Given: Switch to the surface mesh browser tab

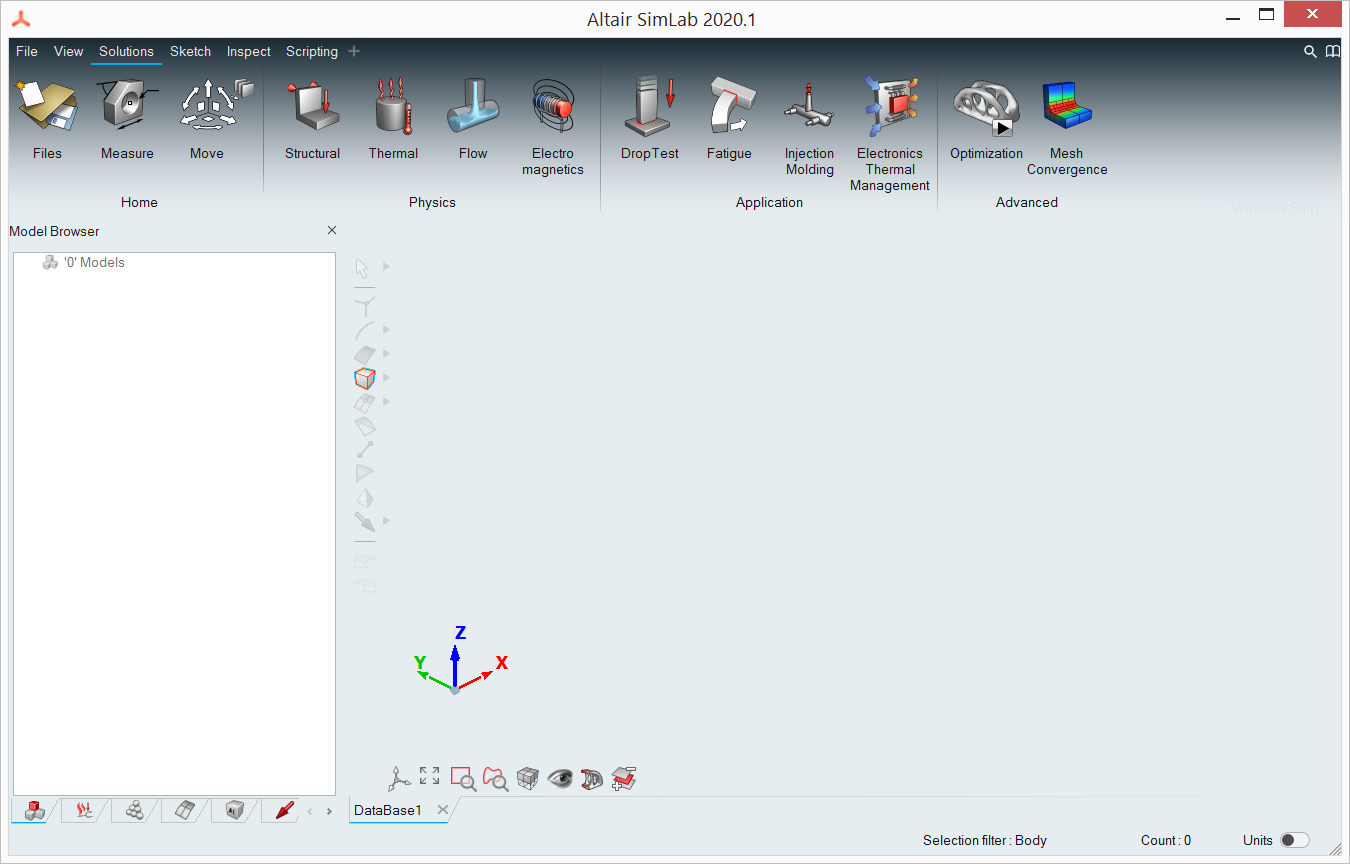Looking at the screenshot, I should (x=185, y=810).
